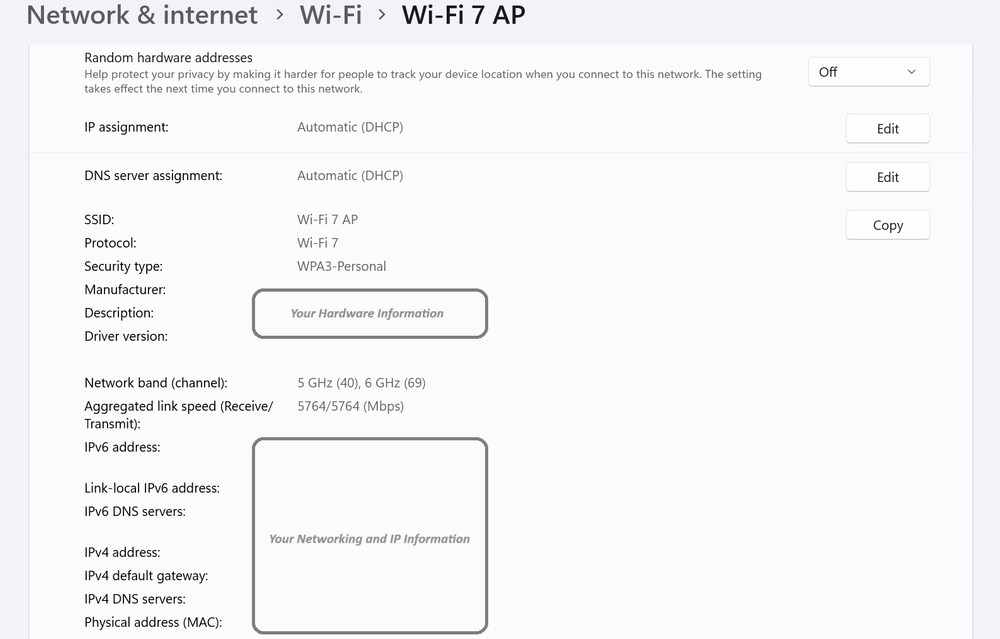The width and height of the screenshot is (1000, 639).
Task: Click the Protocol value Wi-Fi 7
Action: click(x=318, y=243)
